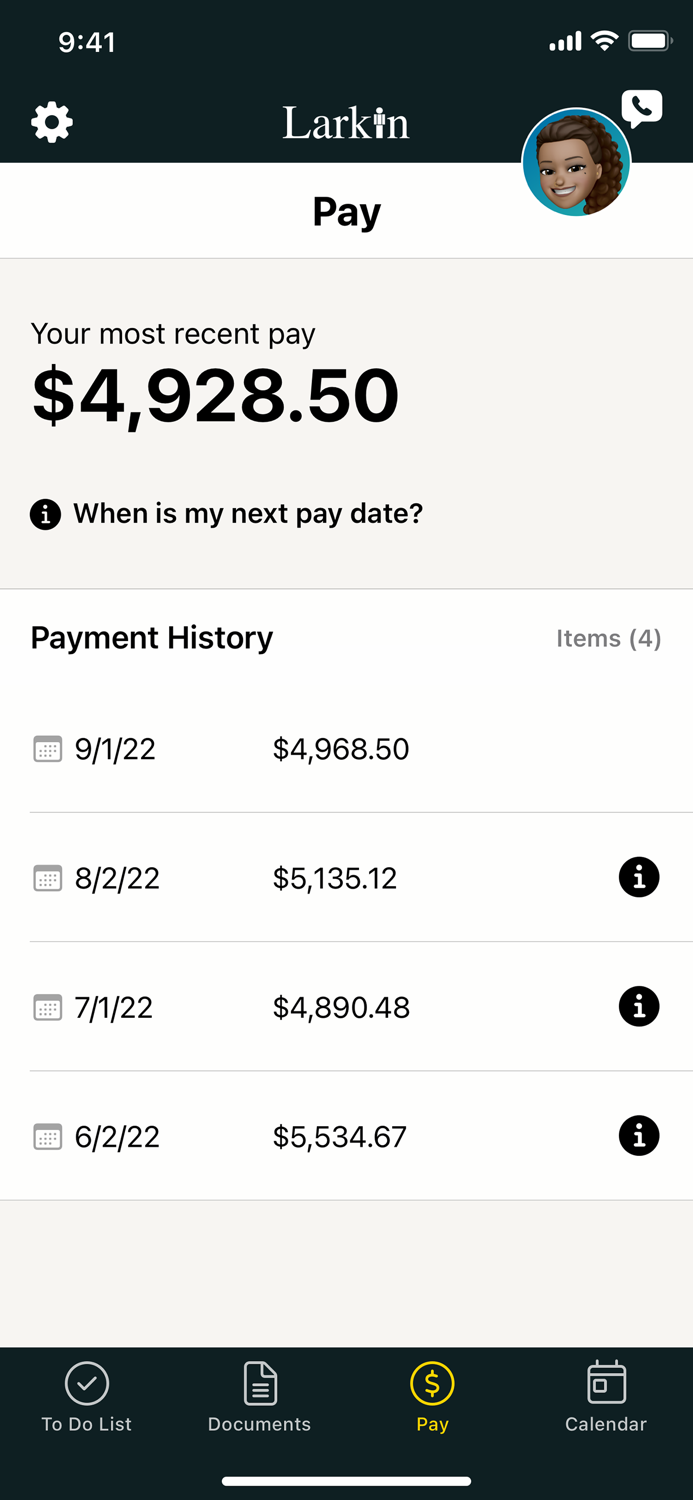Switch to the Documents tab
The image size is (693, 1500).
coord(259,1397)
